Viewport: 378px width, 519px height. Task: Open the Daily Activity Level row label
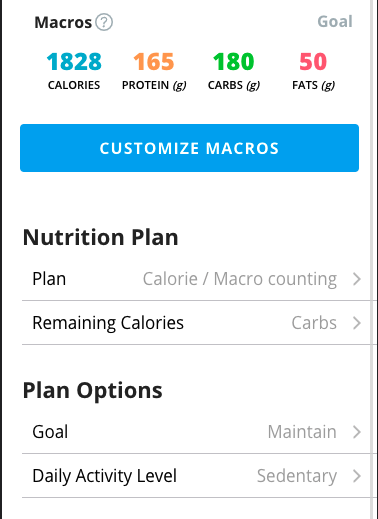click(104, 476)
